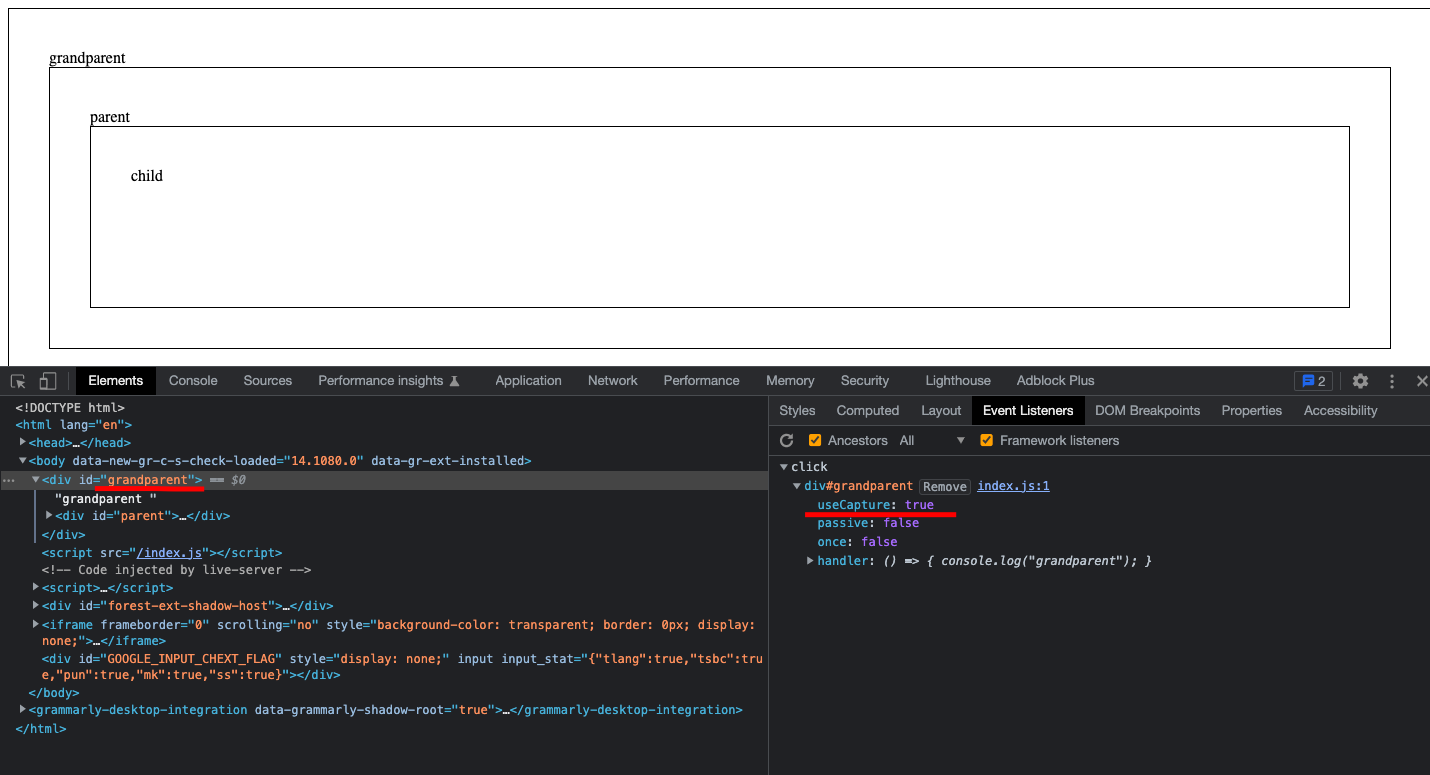Open the issues counter showing 2
Screen dimensions: 1430x775
pyautogui.click(x=1313, y=381)
